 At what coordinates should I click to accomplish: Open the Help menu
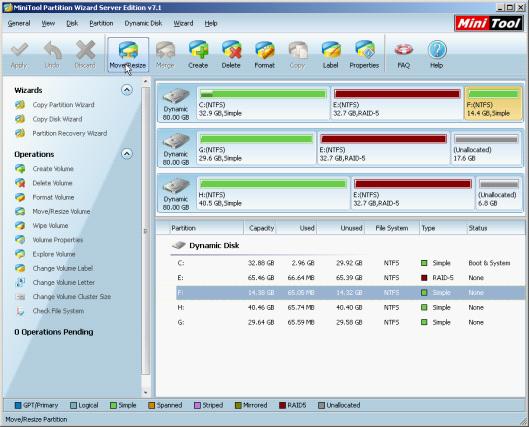(x=211, y=23)
